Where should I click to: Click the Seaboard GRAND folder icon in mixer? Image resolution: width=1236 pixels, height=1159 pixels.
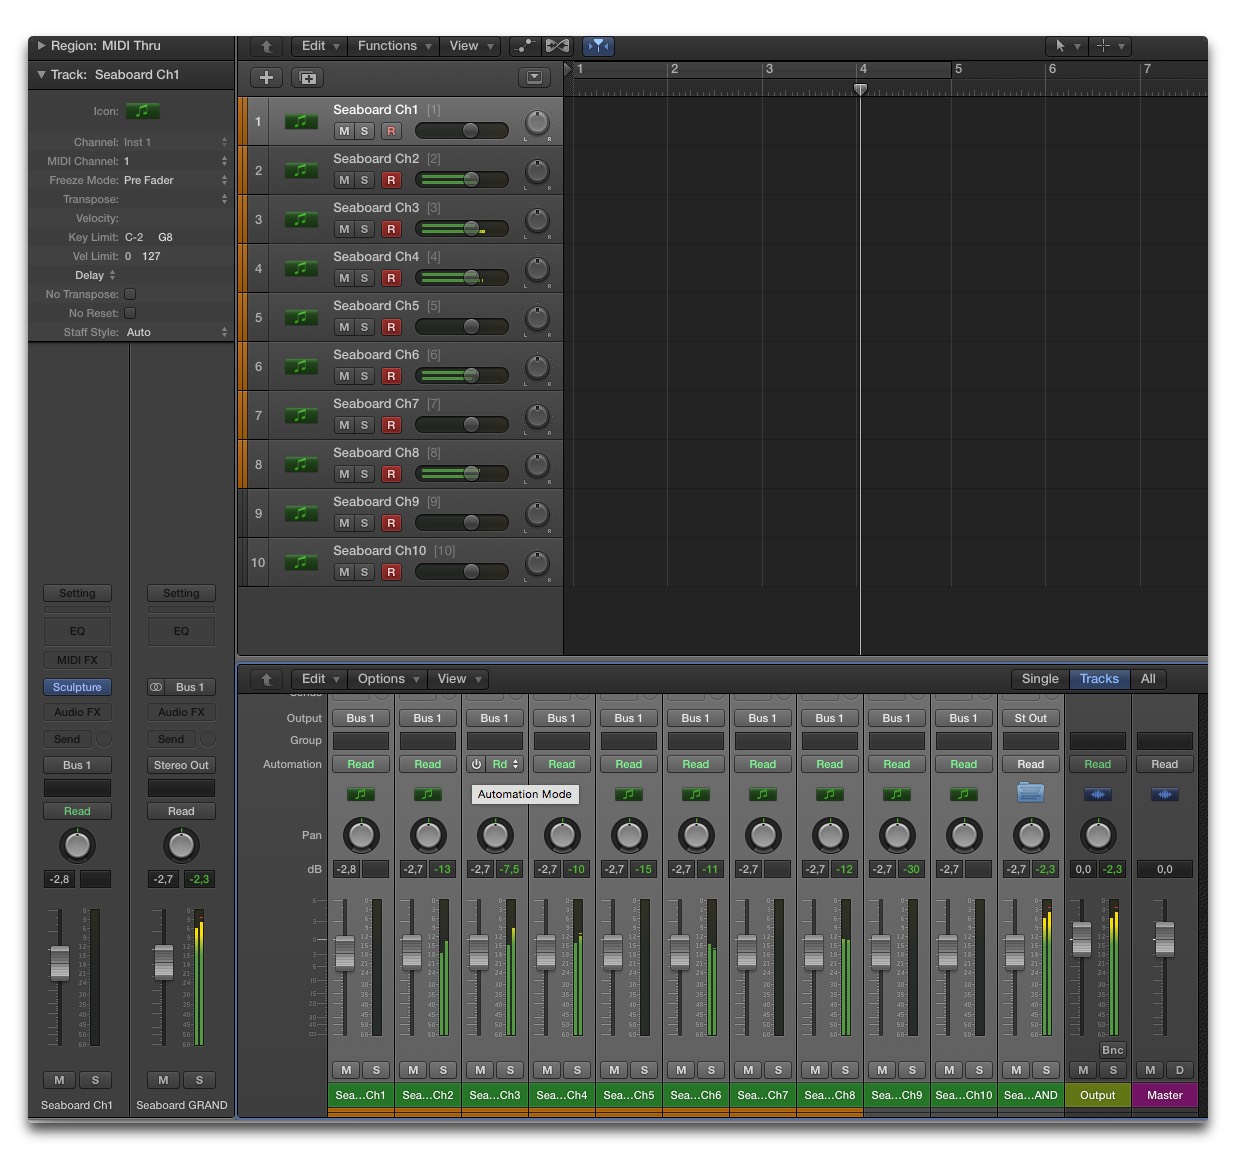1030,793
